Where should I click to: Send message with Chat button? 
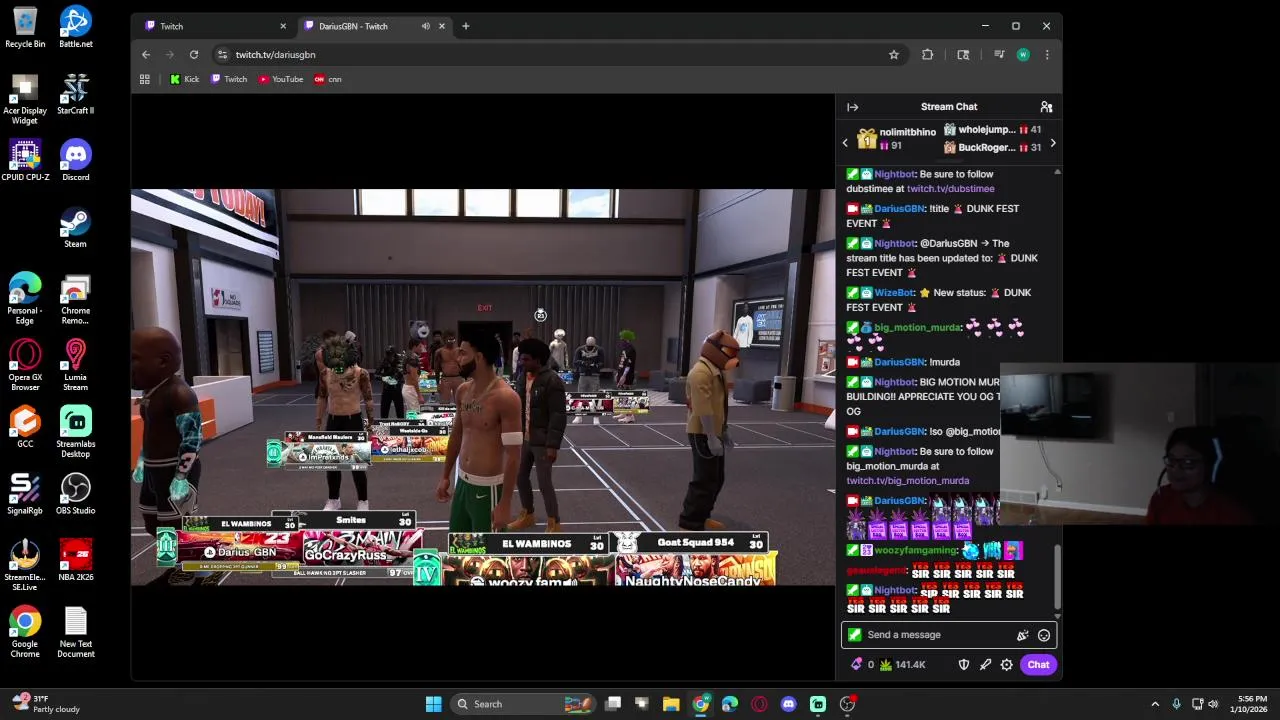click(1038, 665)
